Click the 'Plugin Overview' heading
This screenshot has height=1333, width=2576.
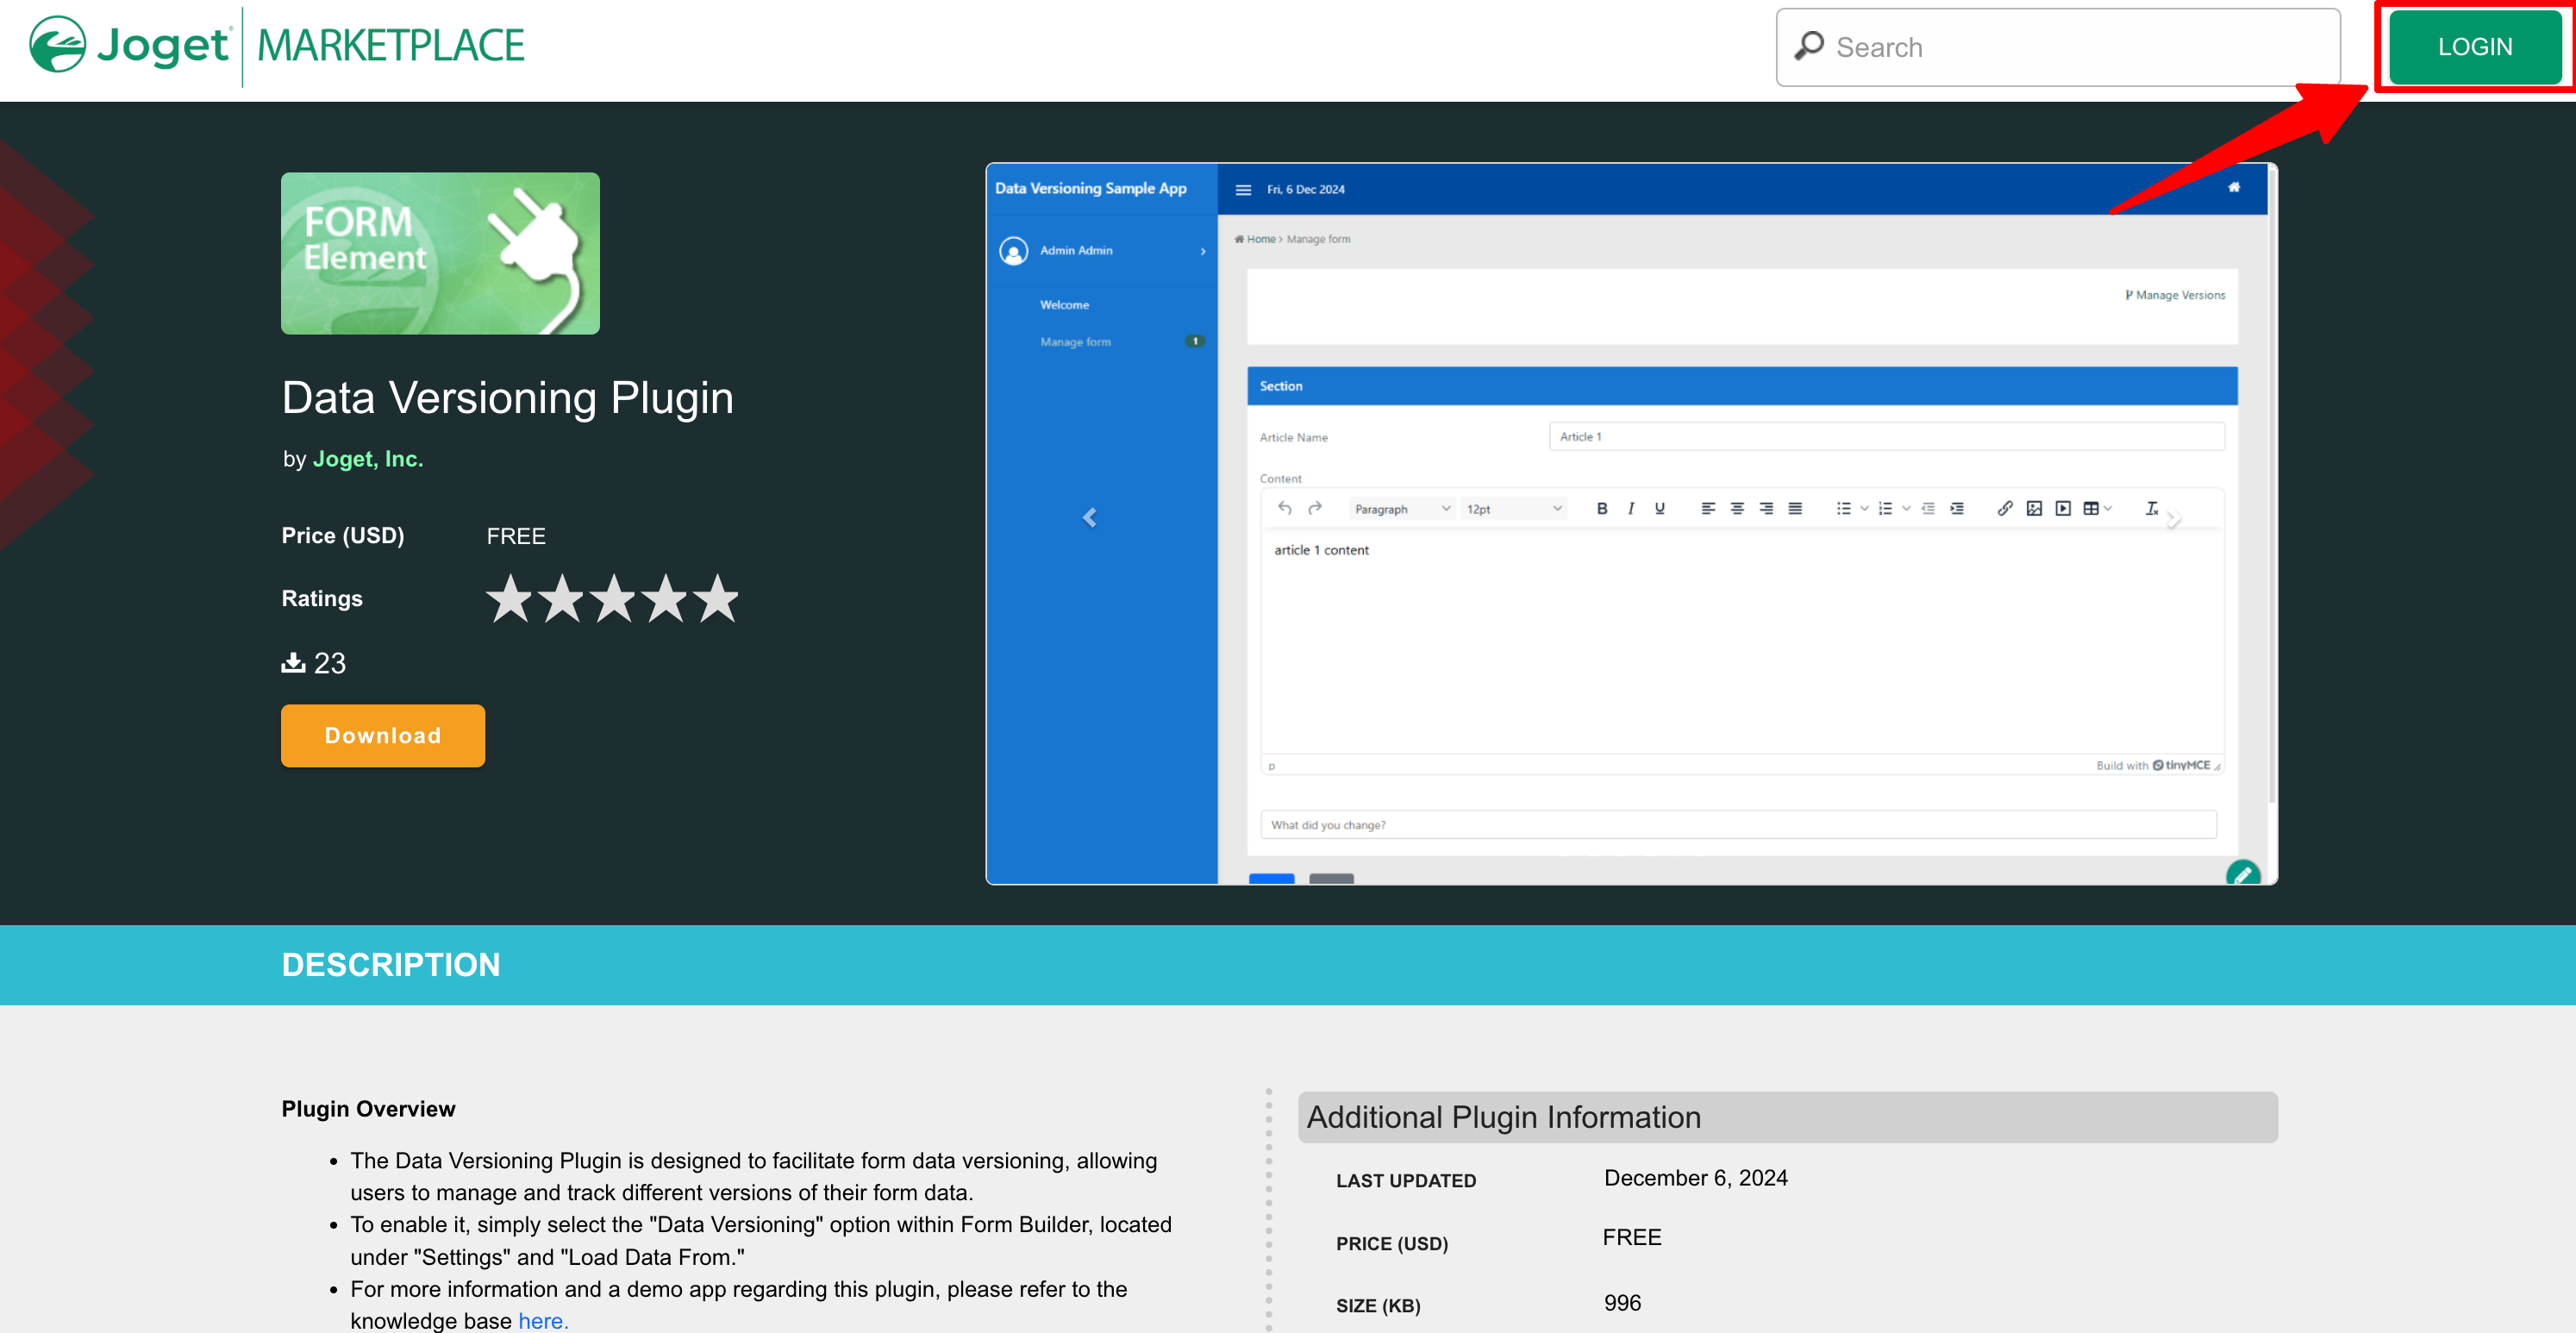pos(368,1108)
